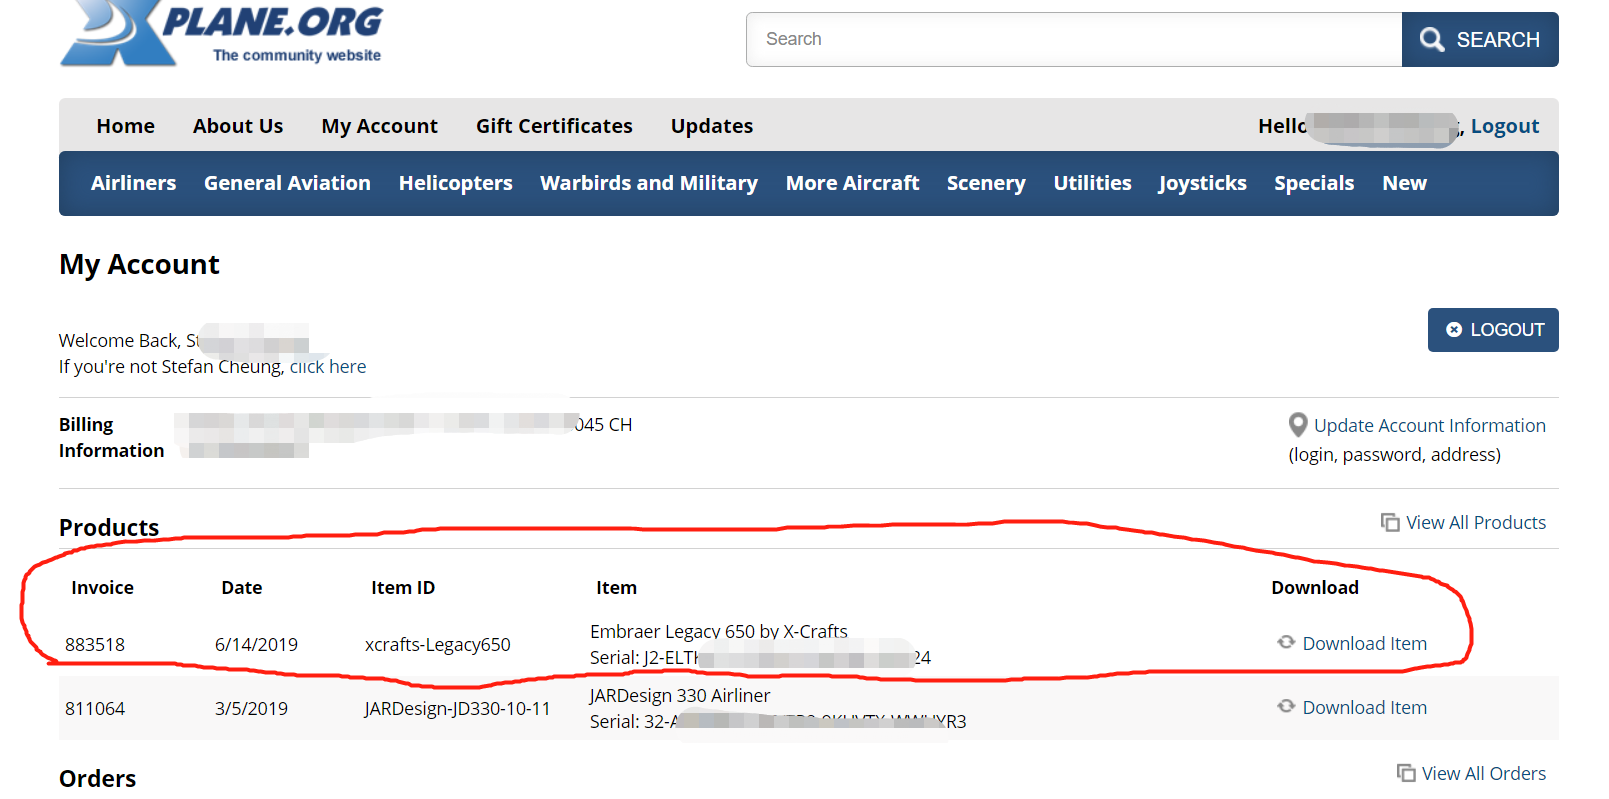Viewport: 1609px width, 799px height.
Task: Click the magnifier icon in the Search button
Action: pos(1432,40)
